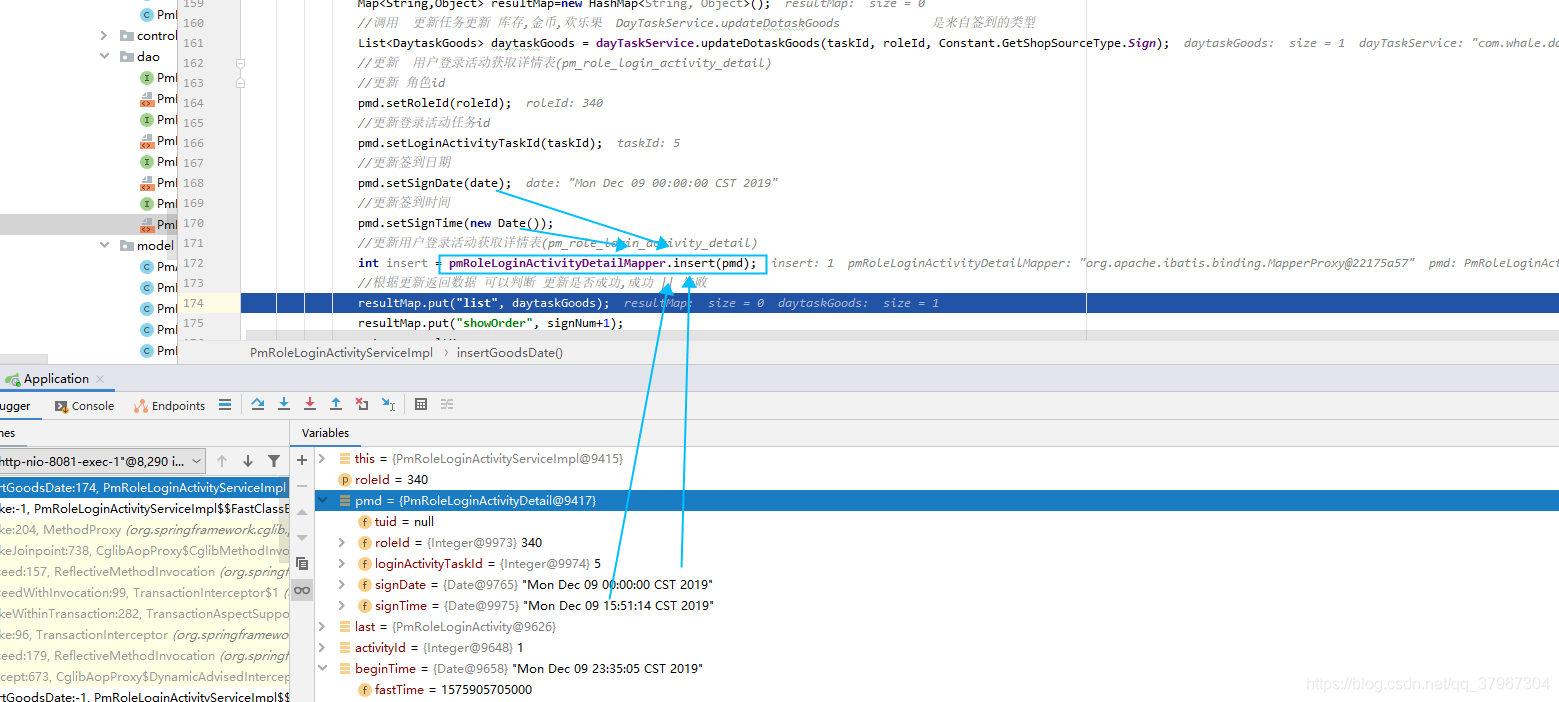The height and width of the screenshot is (702, 1559).
Task: Select the invokeWithinTransaction:282 stack frame
Action: 144,613
